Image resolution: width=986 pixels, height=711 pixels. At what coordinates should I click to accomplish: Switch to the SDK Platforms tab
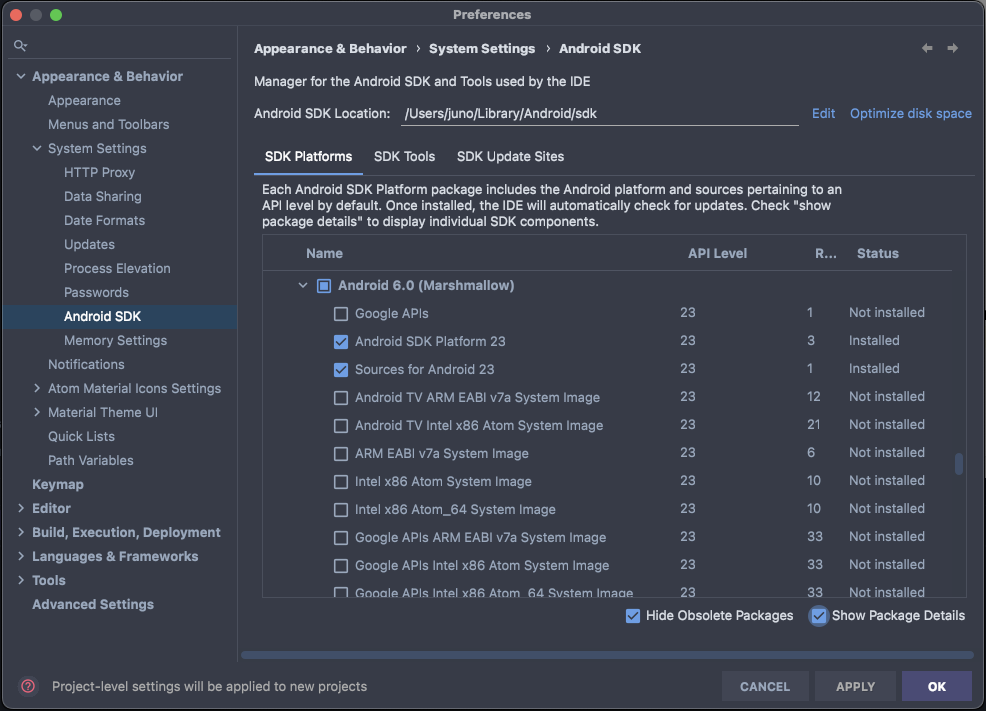coord(308,157)
